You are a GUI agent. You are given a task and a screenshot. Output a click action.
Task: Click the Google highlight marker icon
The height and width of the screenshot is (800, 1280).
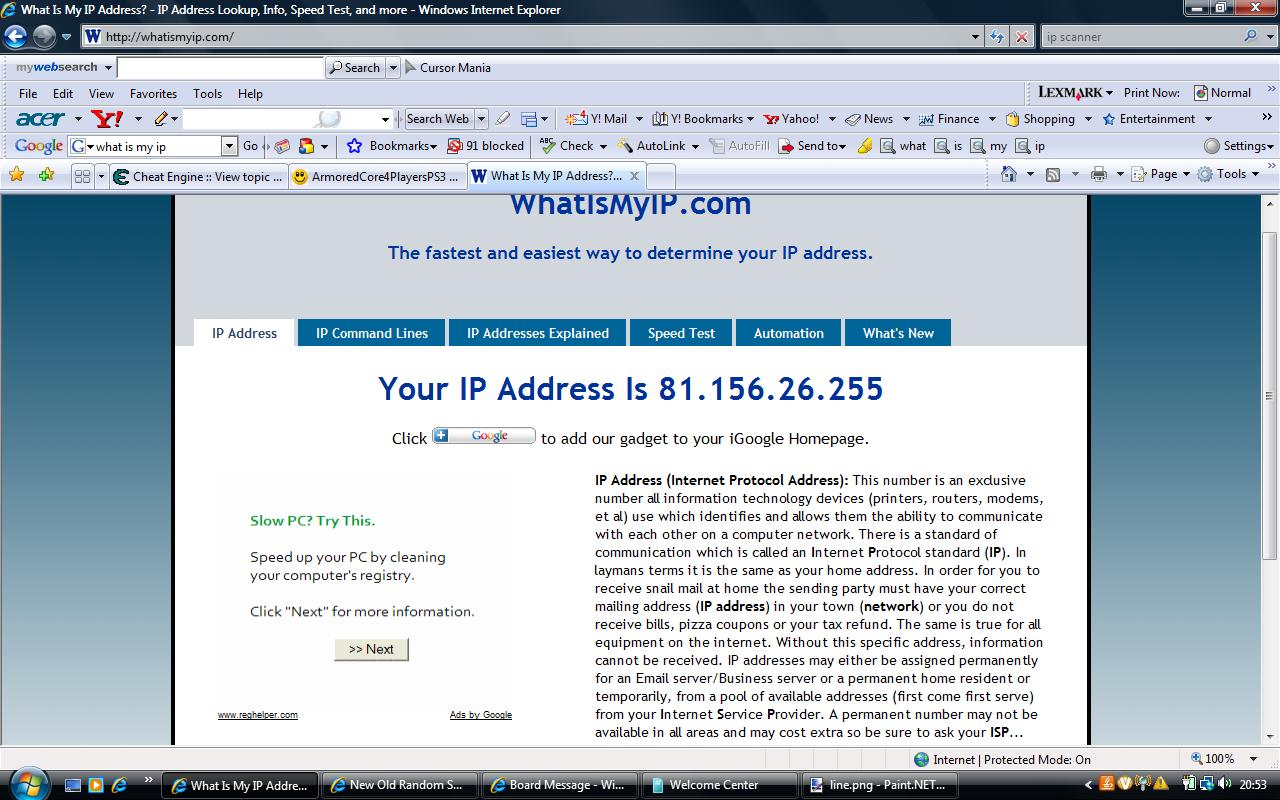(x=865, y=146)
